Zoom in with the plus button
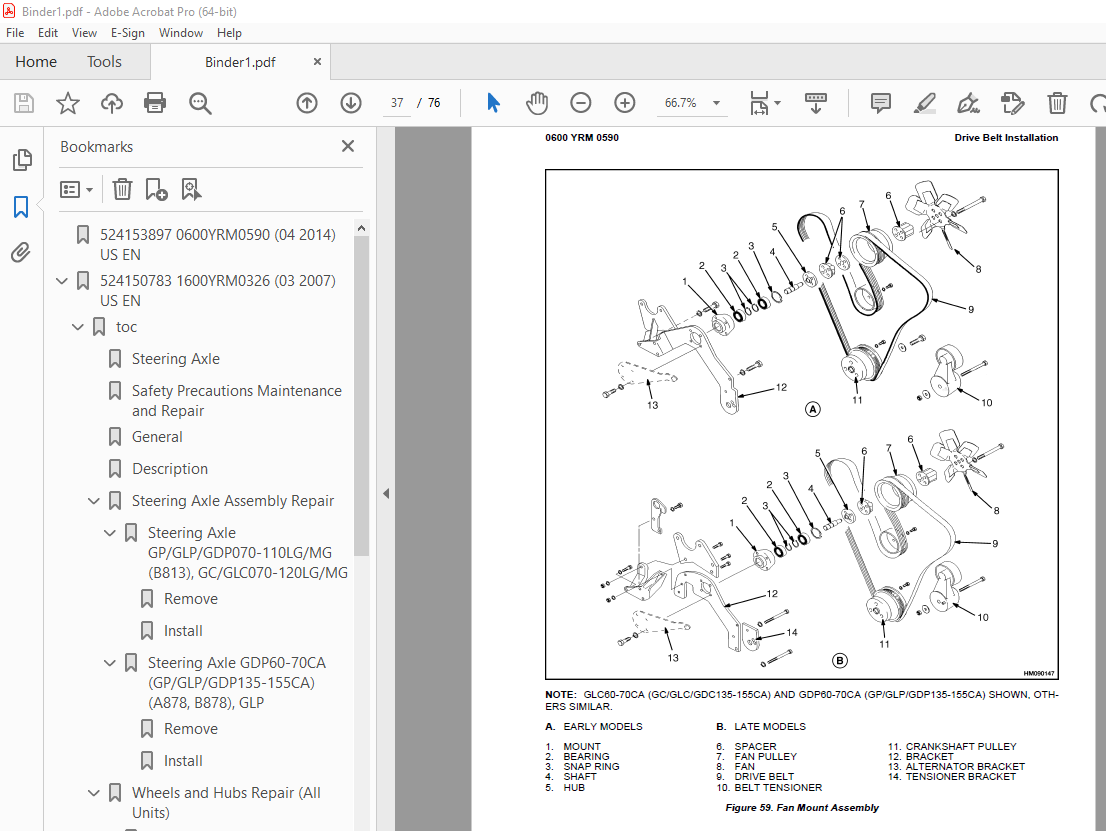 (624, 103)
